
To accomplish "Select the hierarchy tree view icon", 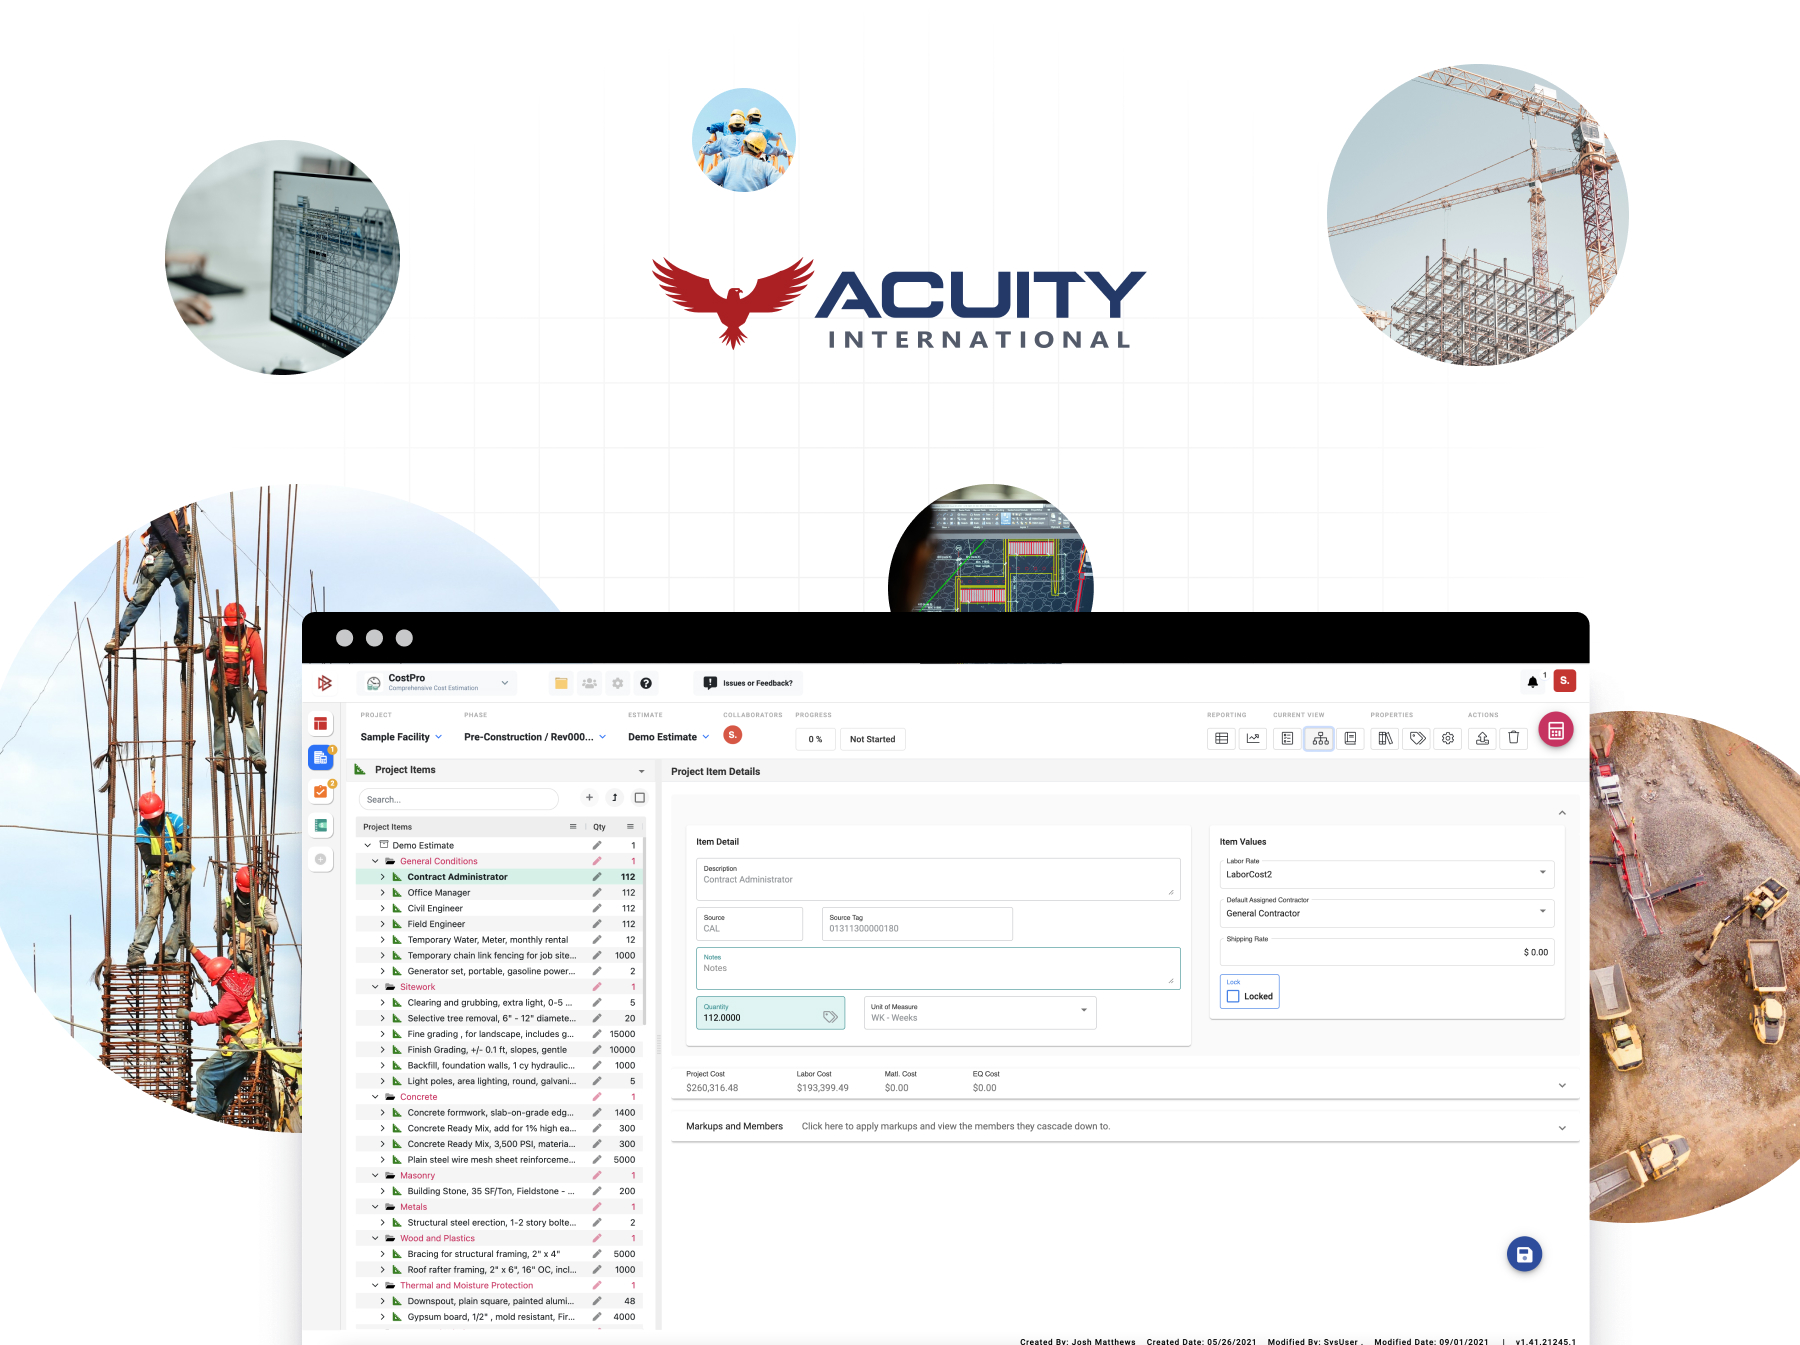I will [1320, 738].
